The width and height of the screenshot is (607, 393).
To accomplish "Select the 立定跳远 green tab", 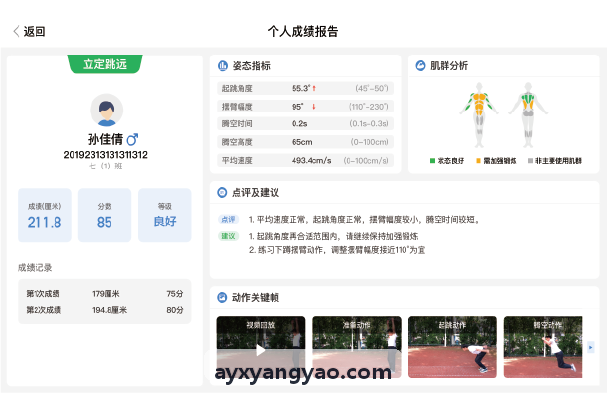I will [105, 64].
